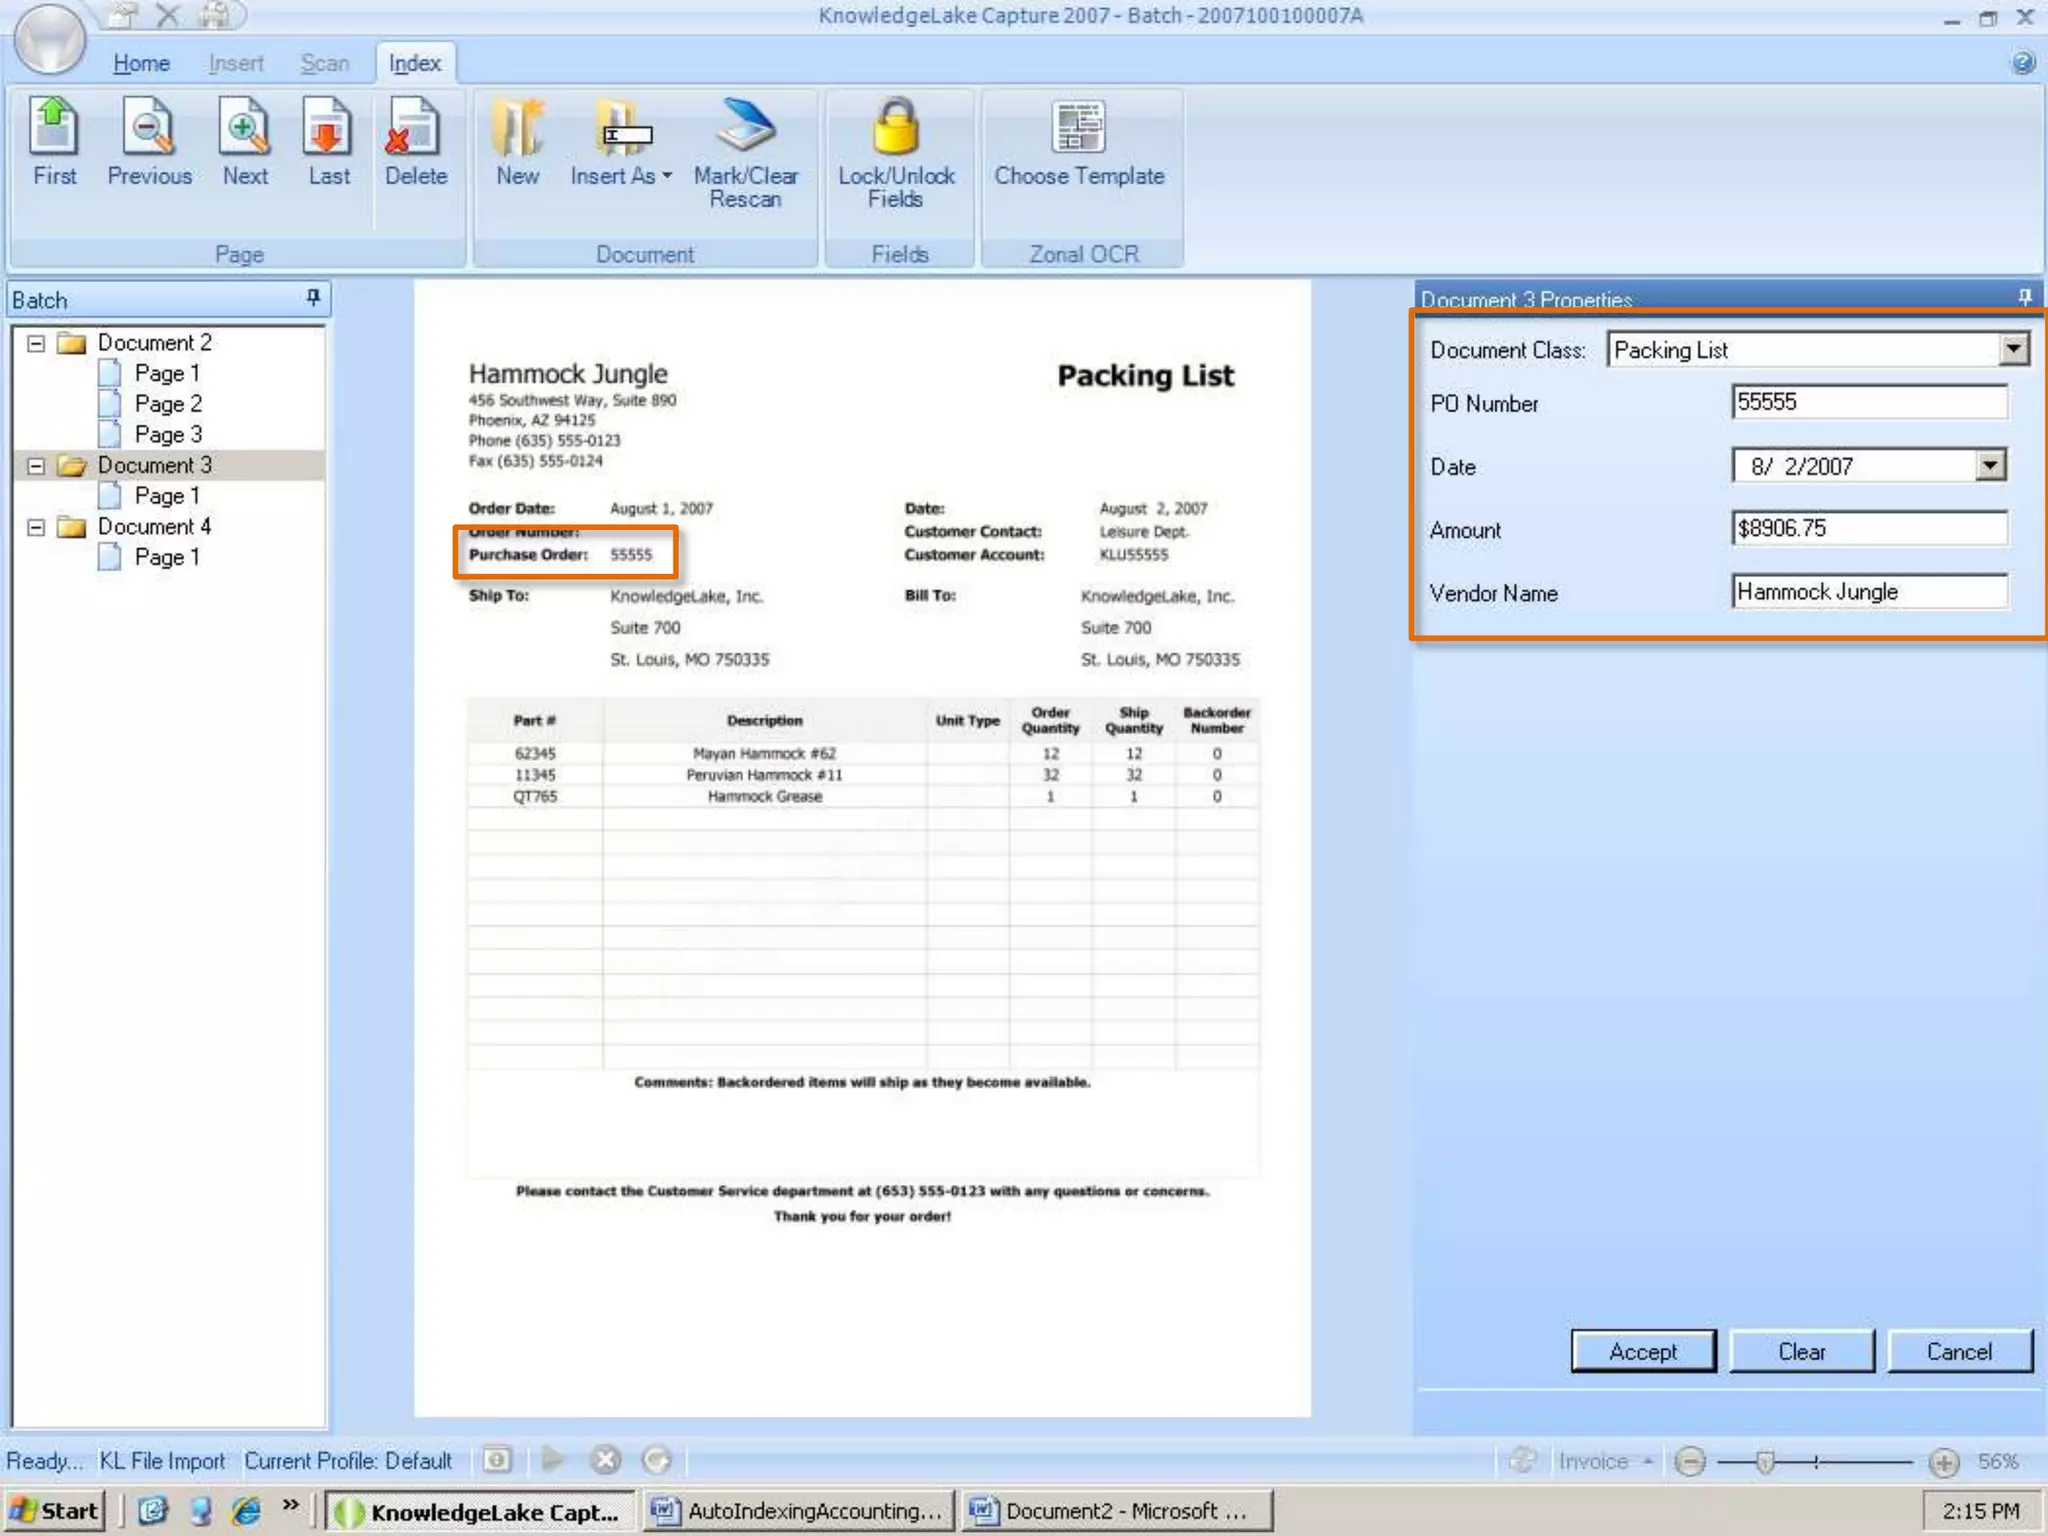2048x1536 pixels.
Task: Collapse the Document 2 tree node
Action: tap(36, 343)
